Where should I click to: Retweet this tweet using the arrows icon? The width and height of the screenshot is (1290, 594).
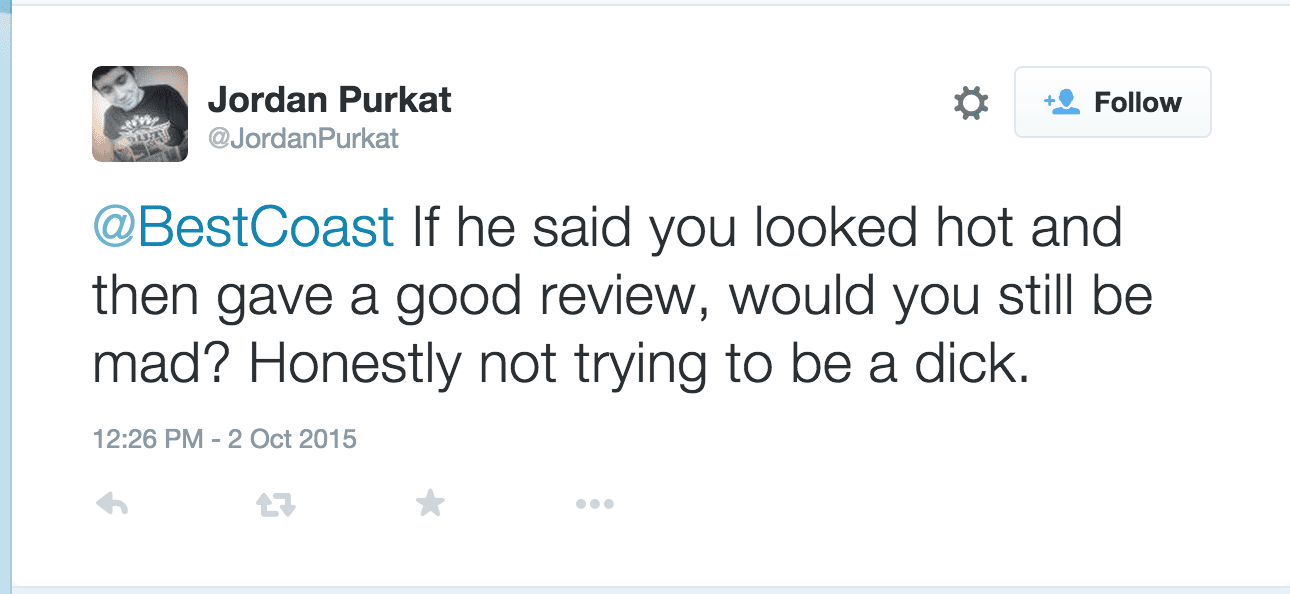pyautogui.click(x=275, y=505)
